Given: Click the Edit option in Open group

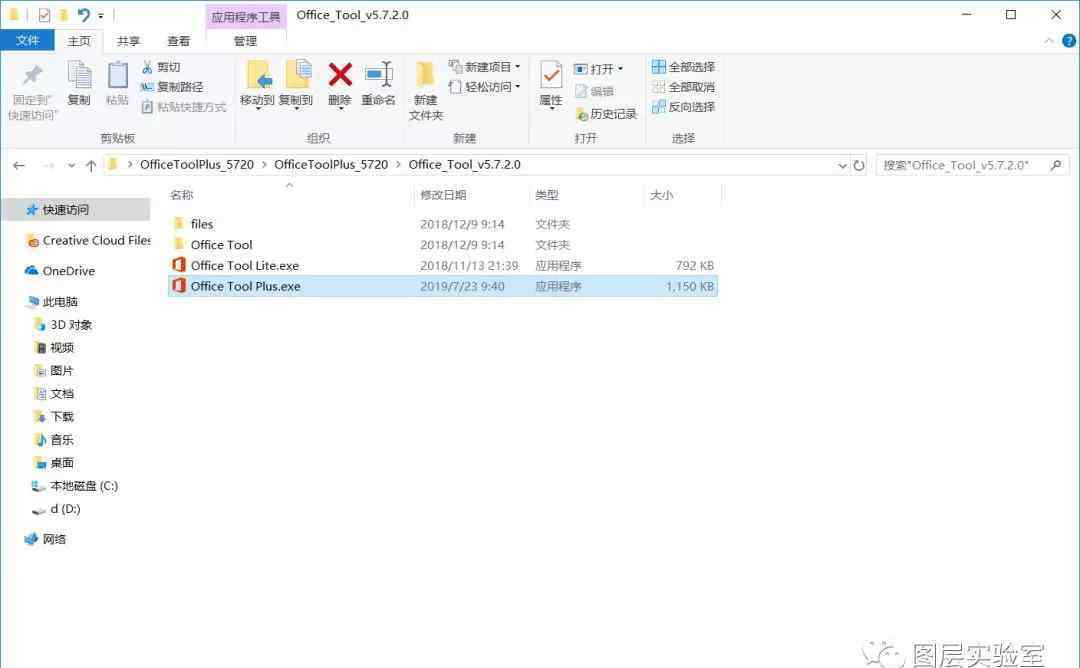Looking at the screenshot, I should [594, 91].
